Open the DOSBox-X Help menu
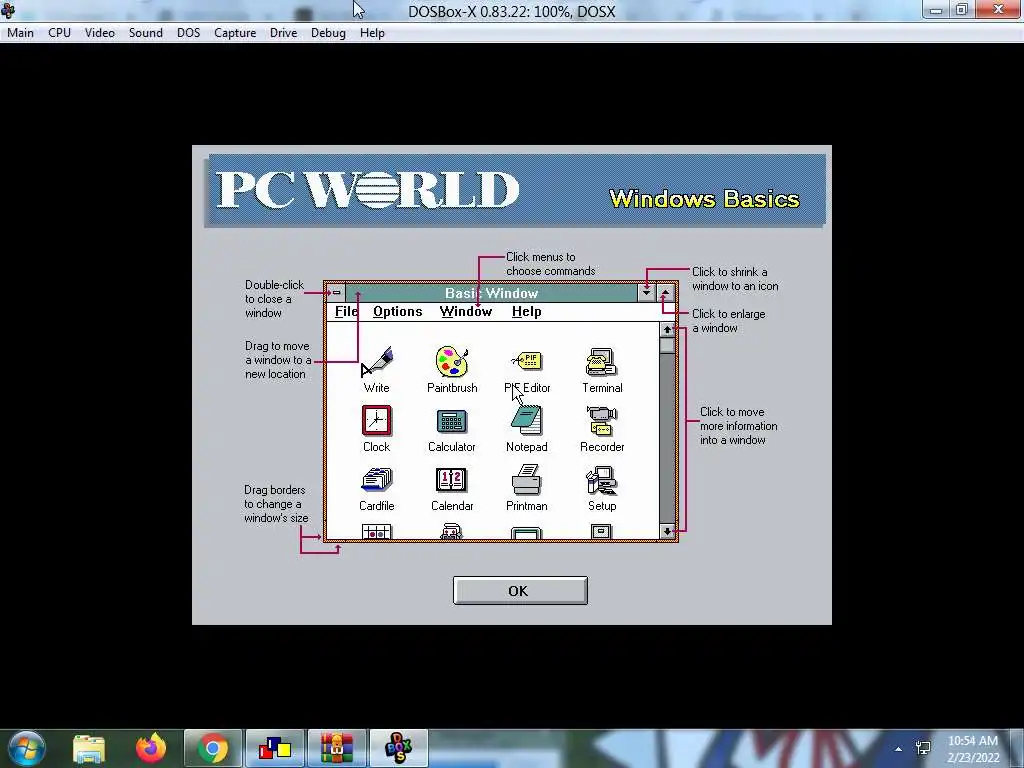 (x=372, y=33)
